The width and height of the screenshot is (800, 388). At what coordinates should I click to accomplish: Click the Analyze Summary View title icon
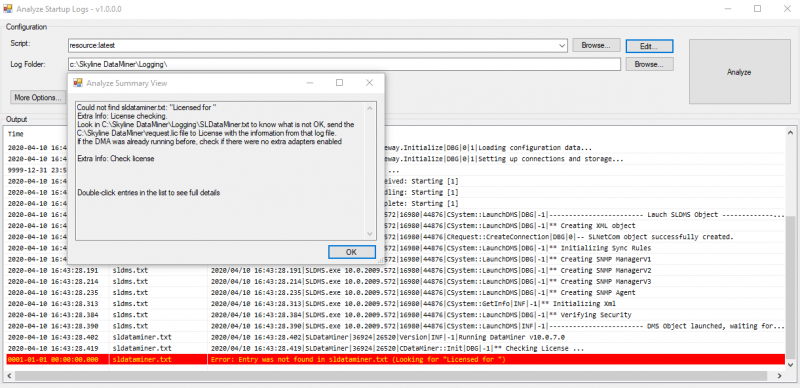point(78,83)
